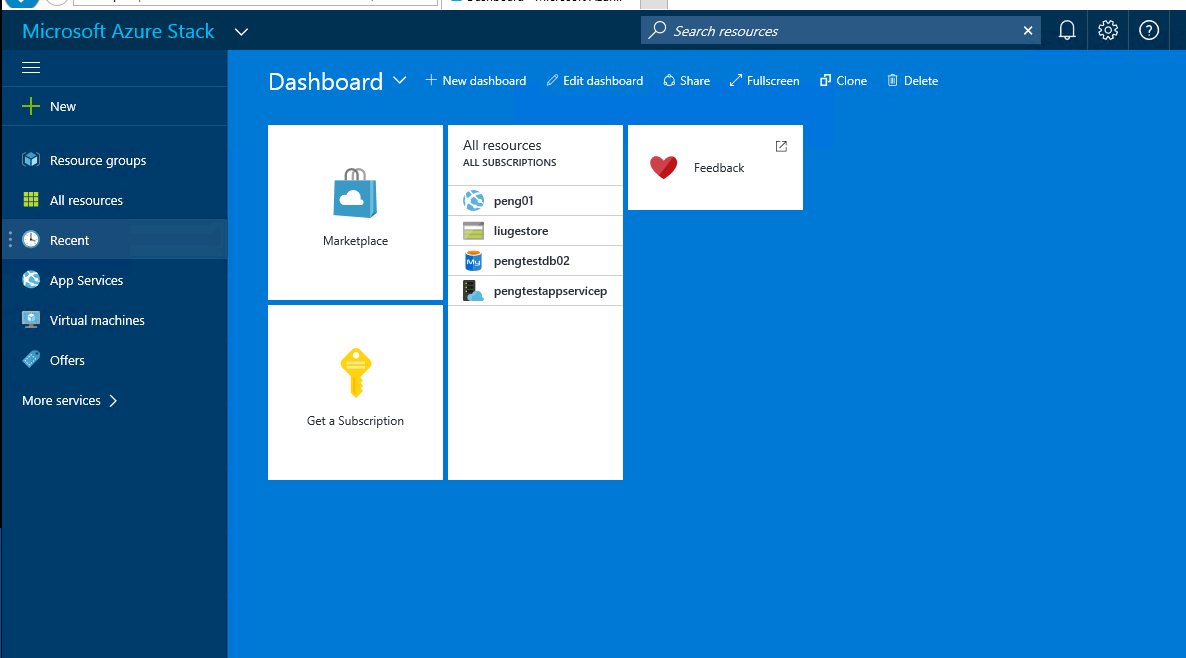The height and width of the screenshot is (658, 1186).
Task: Open Virtual machines list
Action: click(114, 320)
